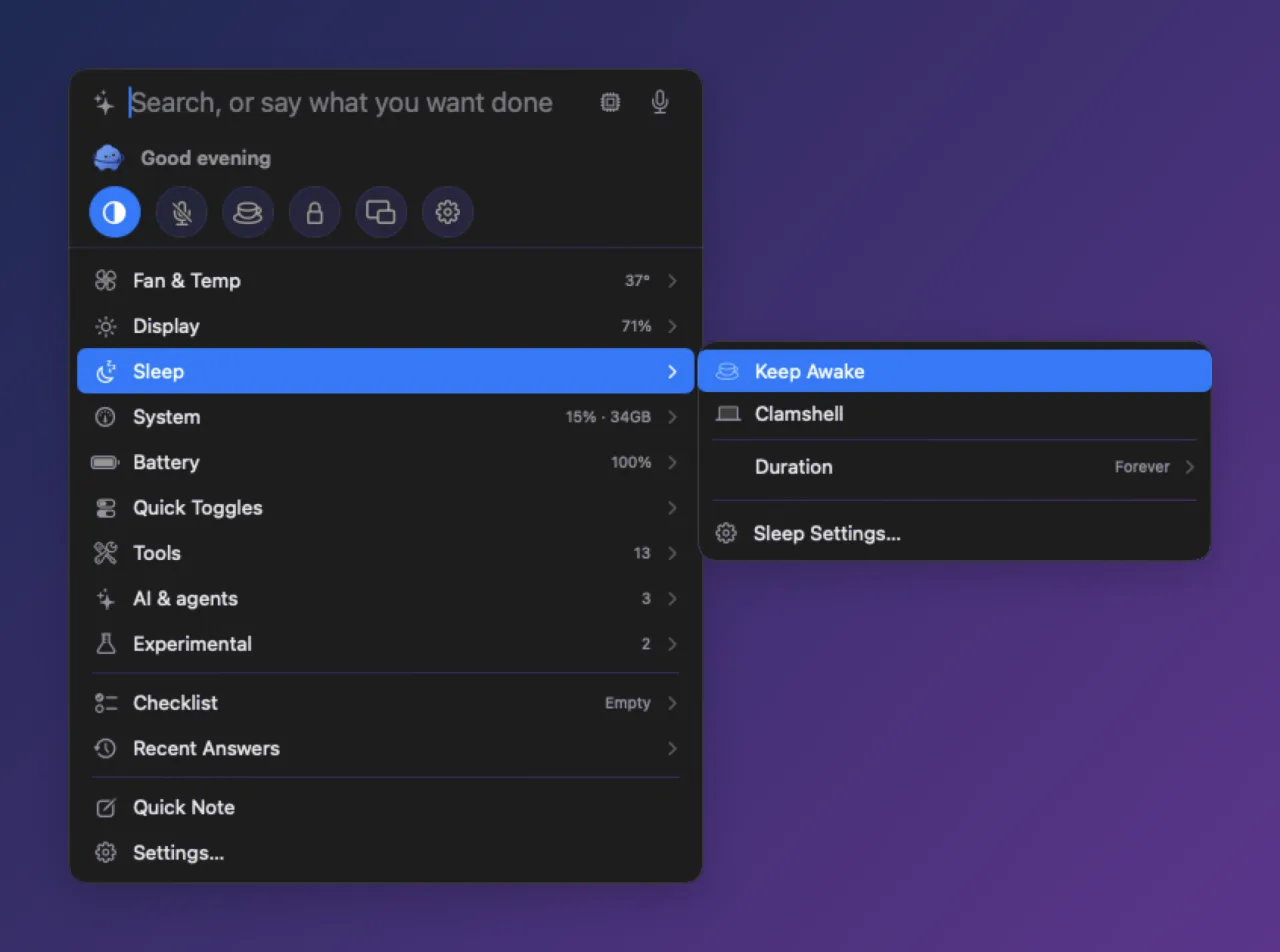
Task: Expand the Tools row chevron
Action: click(x=672, y=553)
